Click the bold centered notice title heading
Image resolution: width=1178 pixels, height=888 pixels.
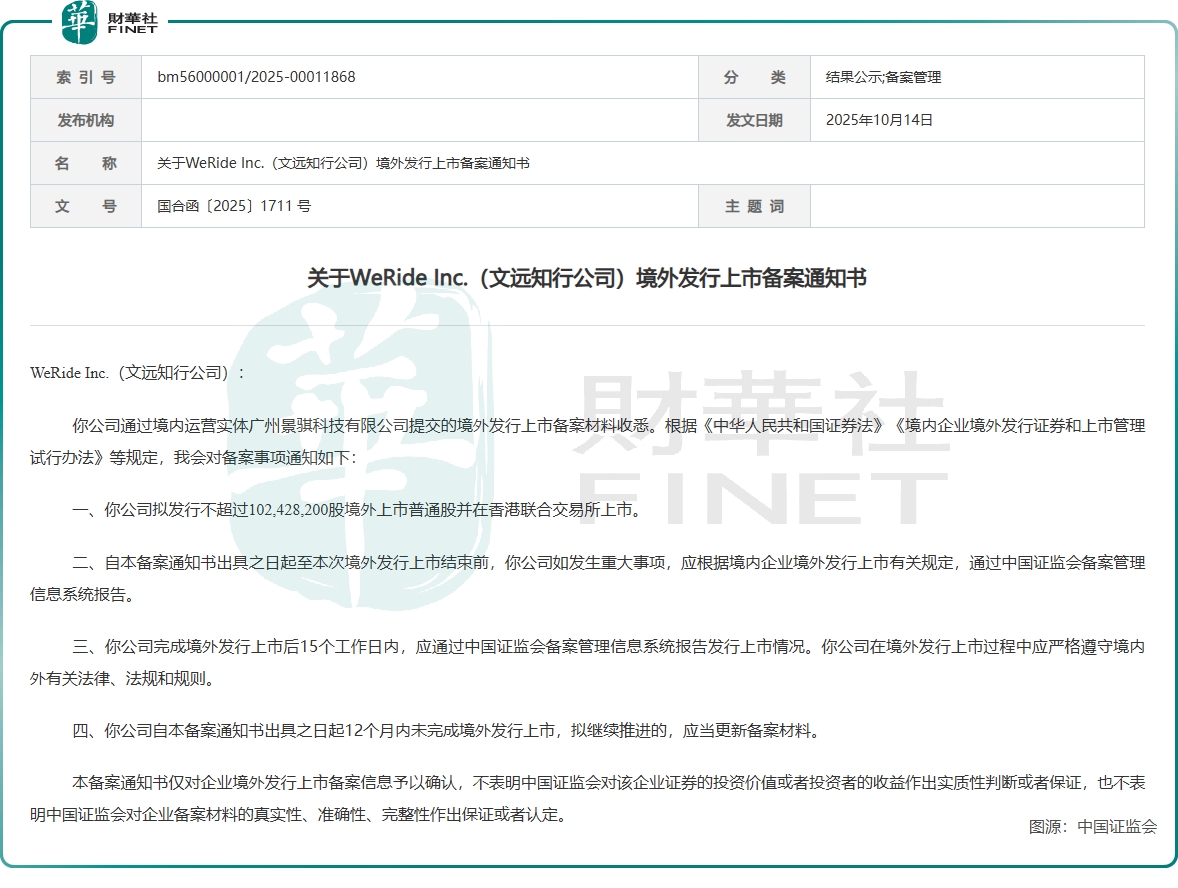[x=587, y=278]
